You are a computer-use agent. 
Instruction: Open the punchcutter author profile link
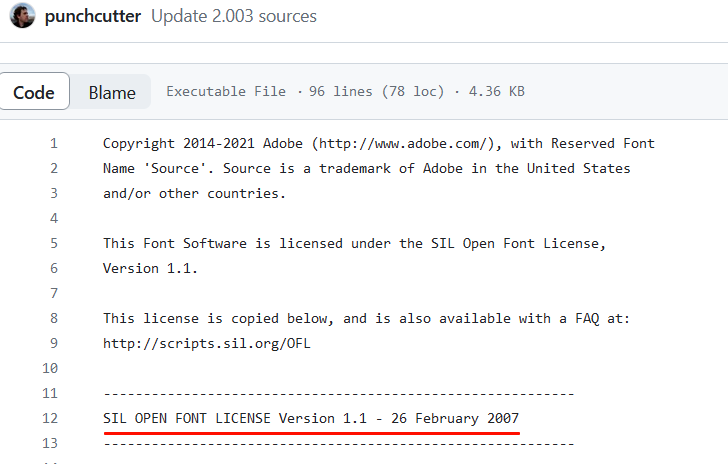93,16
